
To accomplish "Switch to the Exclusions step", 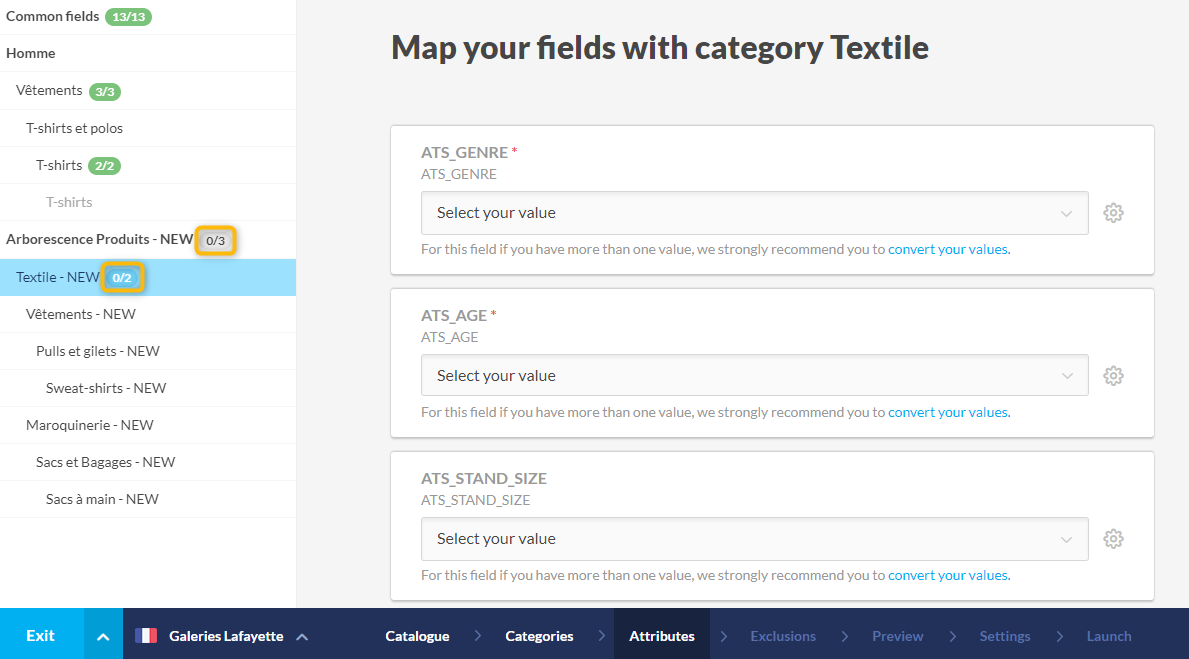I will 782,636.
